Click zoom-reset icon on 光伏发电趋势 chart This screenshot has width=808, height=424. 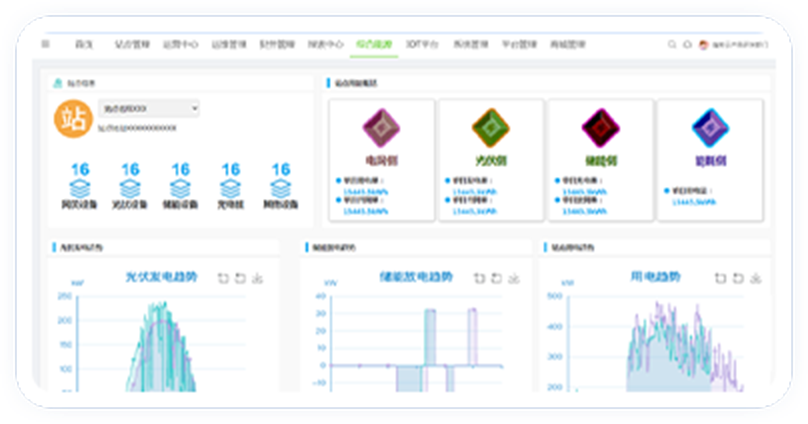[240, 278]
